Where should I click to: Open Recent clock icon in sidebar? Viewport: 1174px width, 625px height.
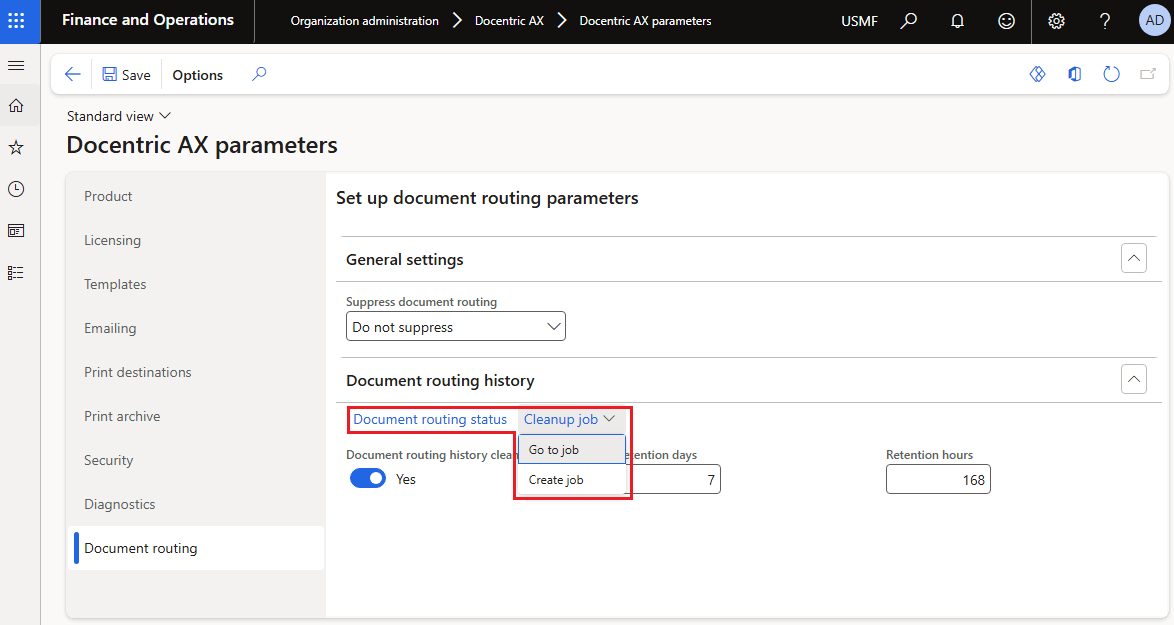[x=16, y=189]
